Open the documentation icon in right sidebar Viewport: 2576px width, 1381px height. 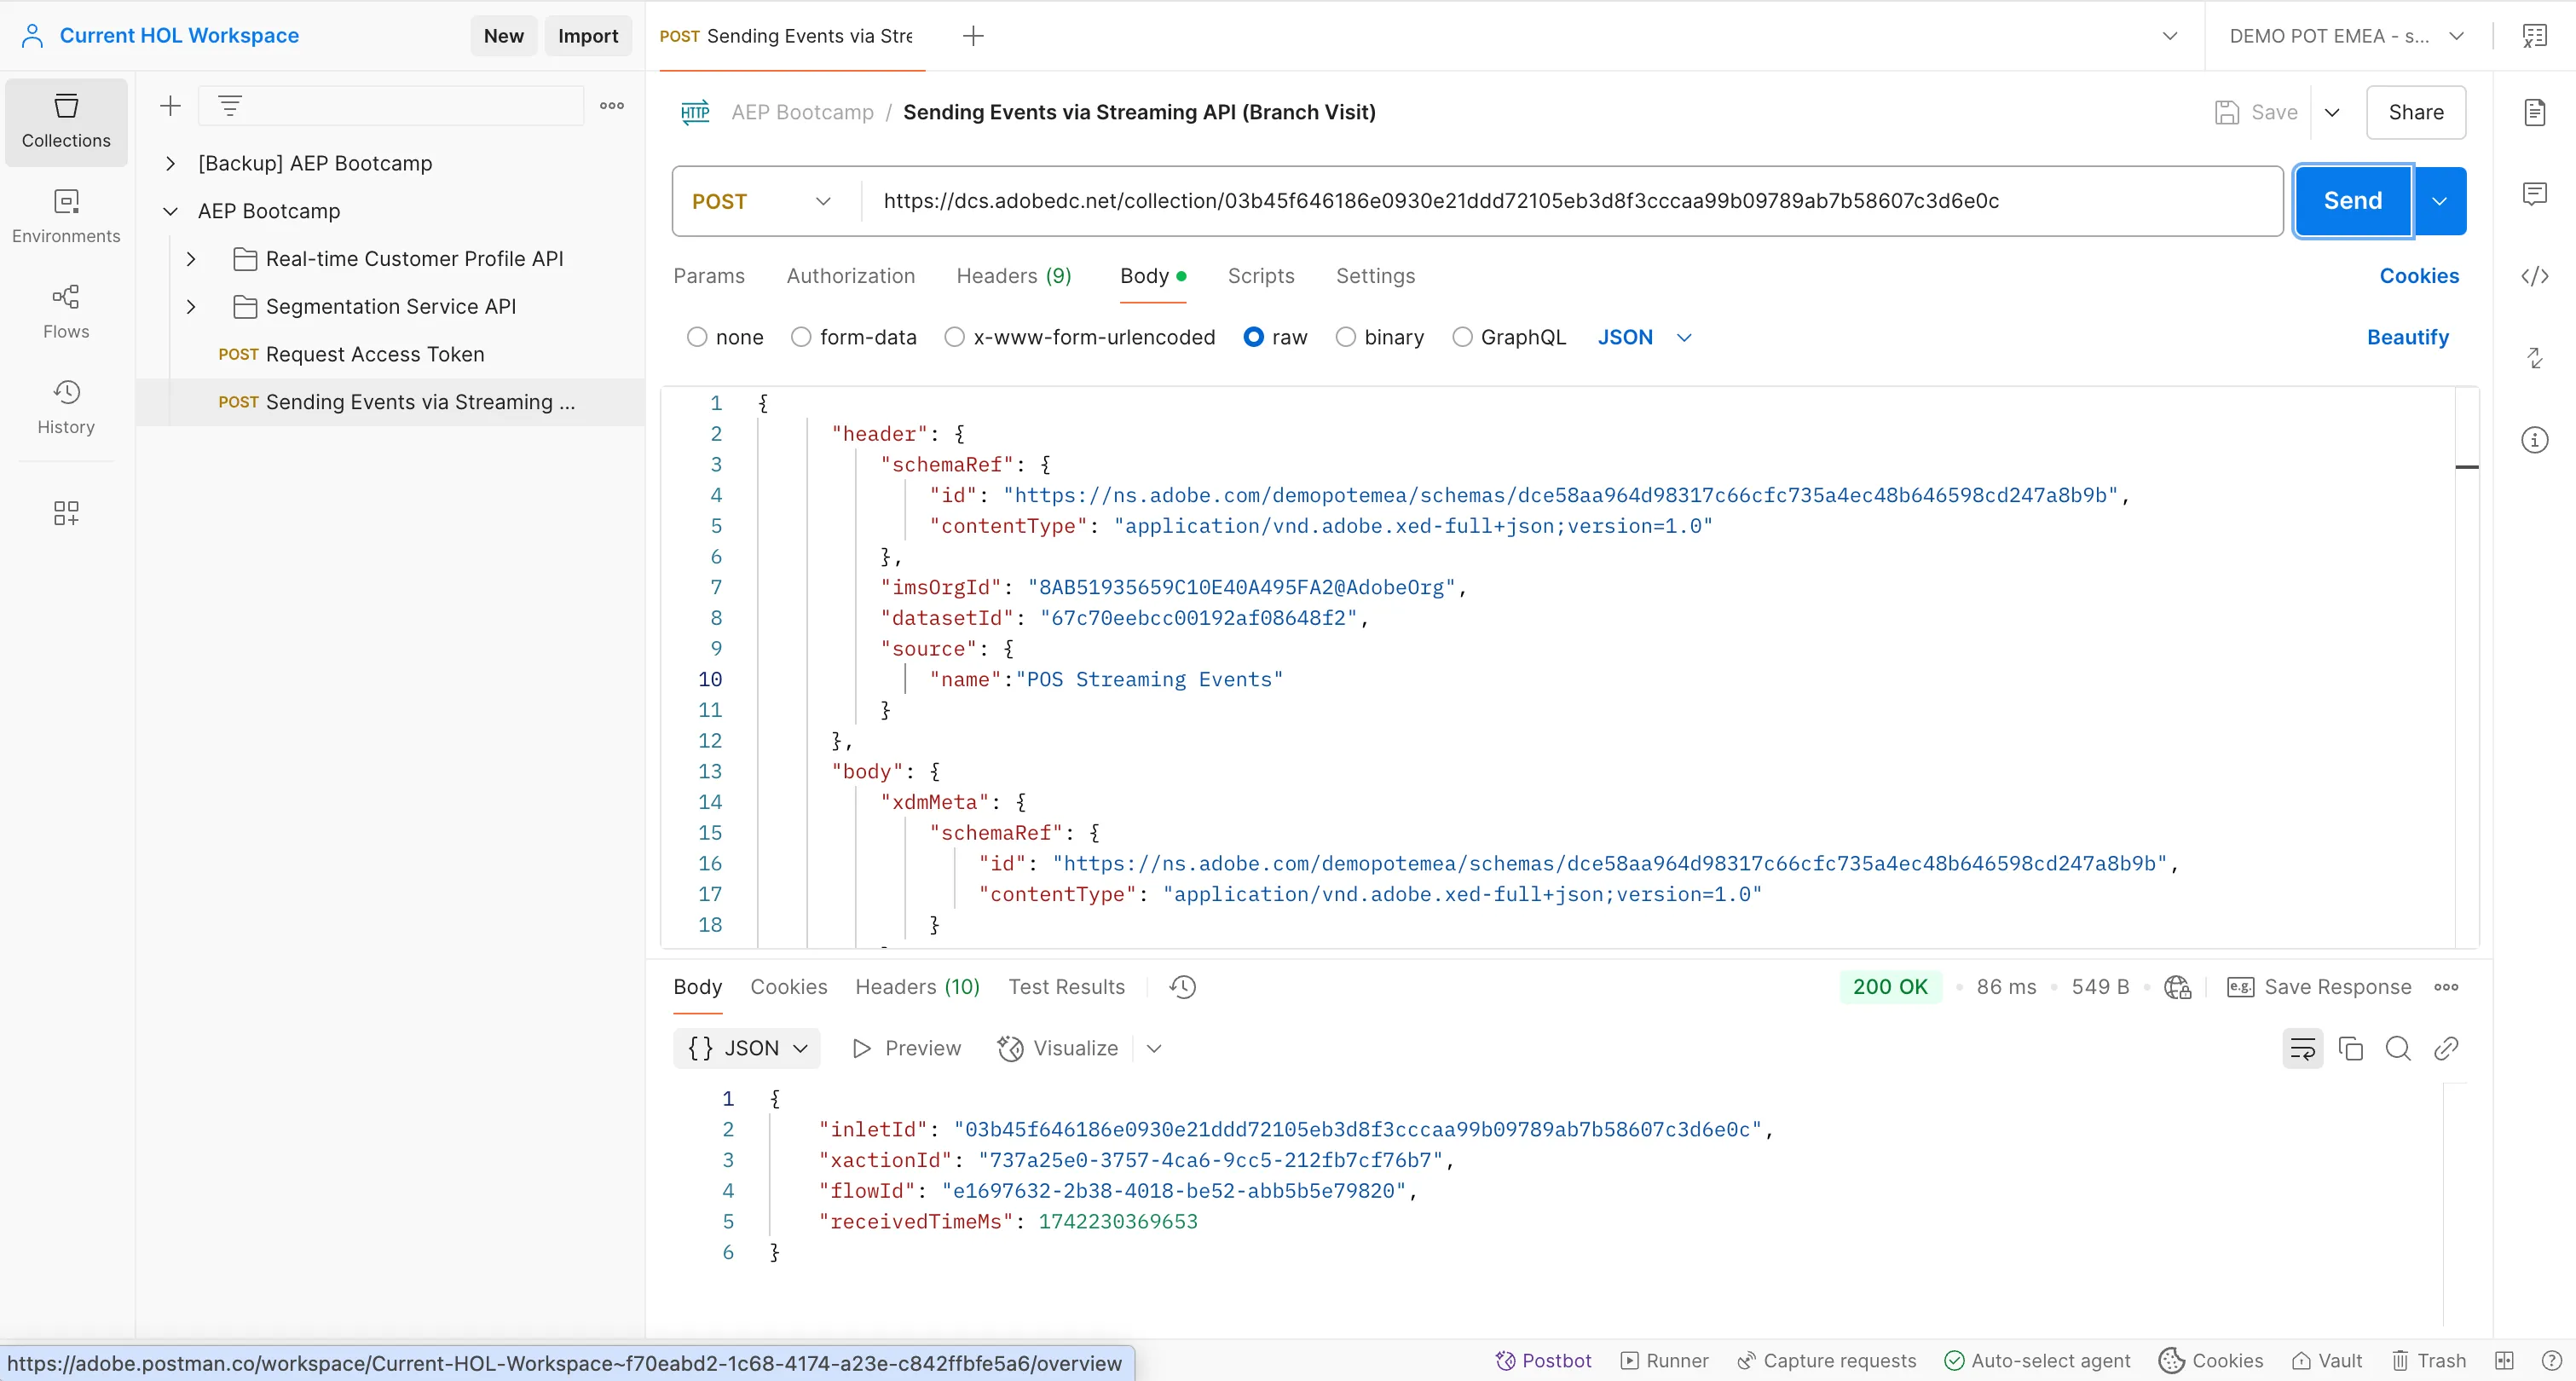[x=2535, y=112]
